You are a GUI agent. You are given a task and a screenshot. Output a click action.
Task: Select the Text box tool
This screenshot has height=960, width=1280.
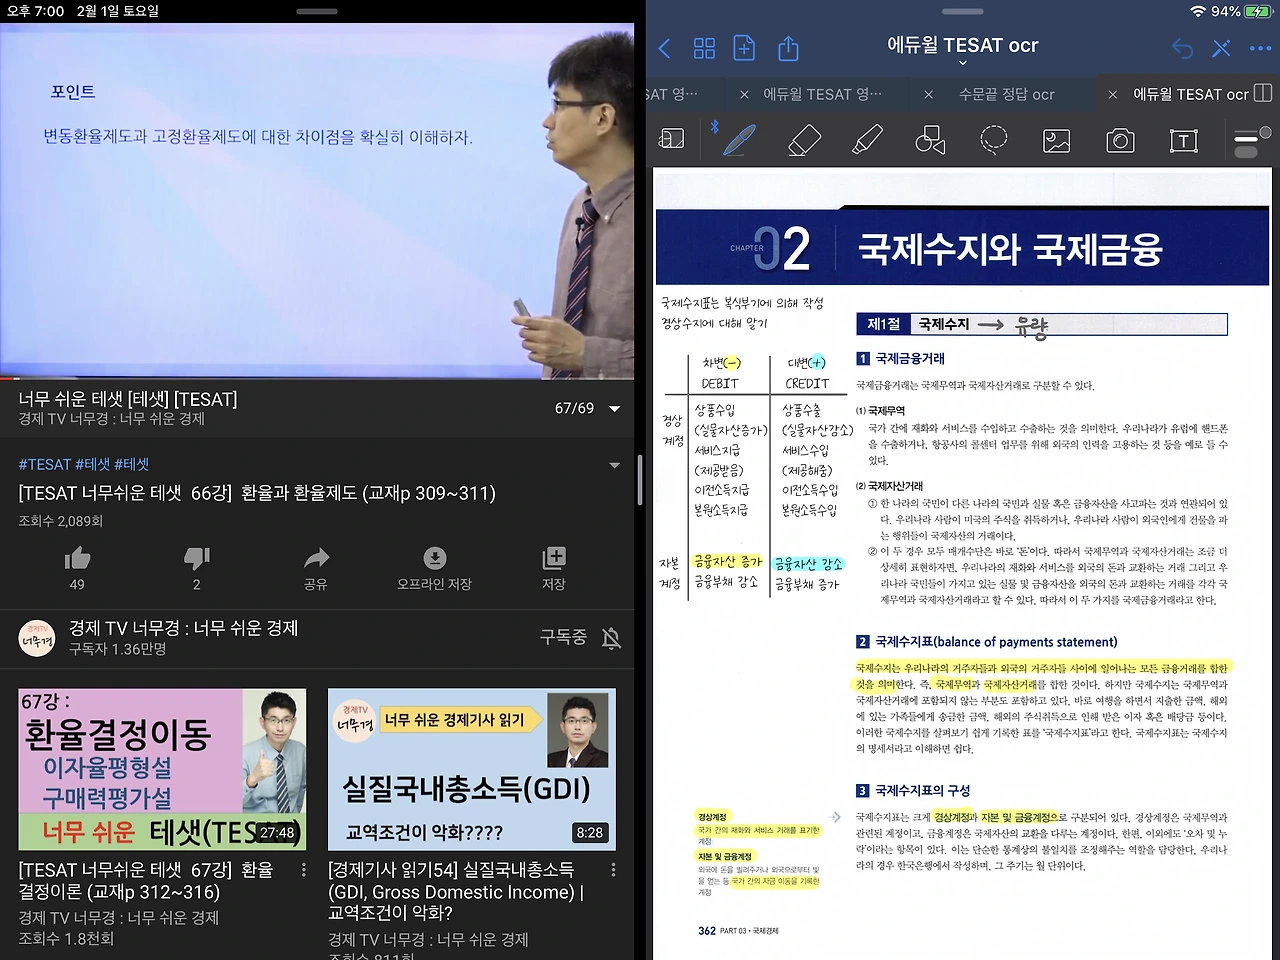click(1184, 141)
